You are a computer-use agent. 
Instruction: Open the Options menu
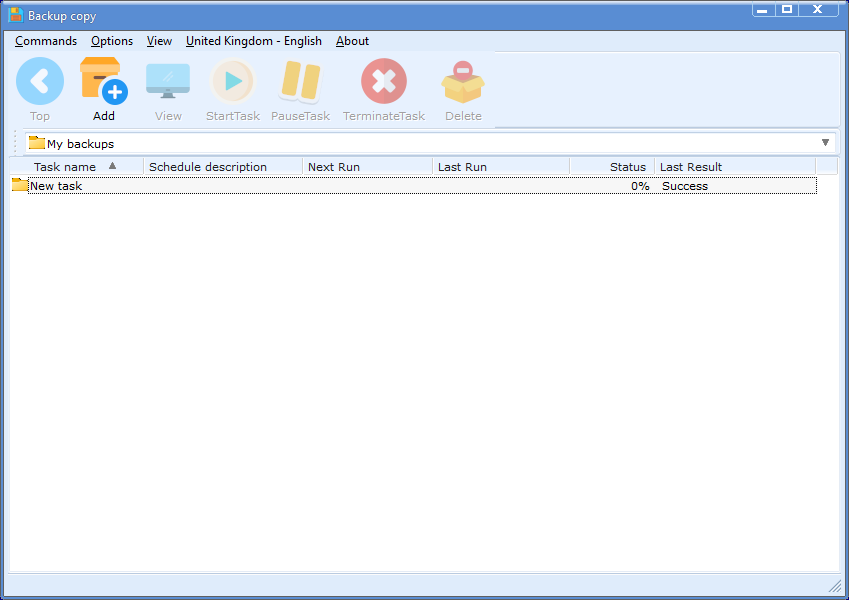[x=112, y=41]
